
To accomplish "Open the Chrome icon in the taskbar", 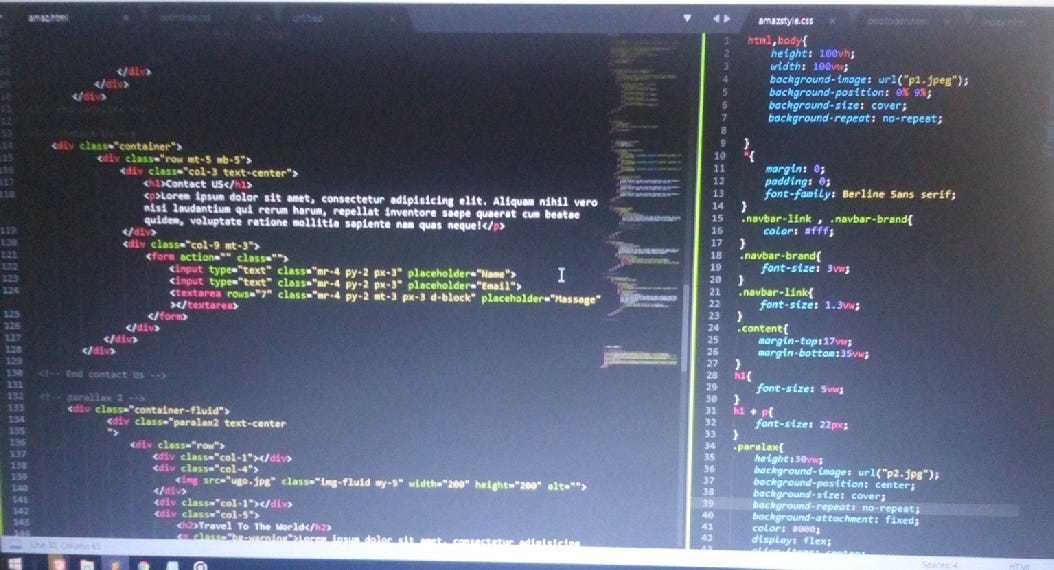I will coord(144,565).
